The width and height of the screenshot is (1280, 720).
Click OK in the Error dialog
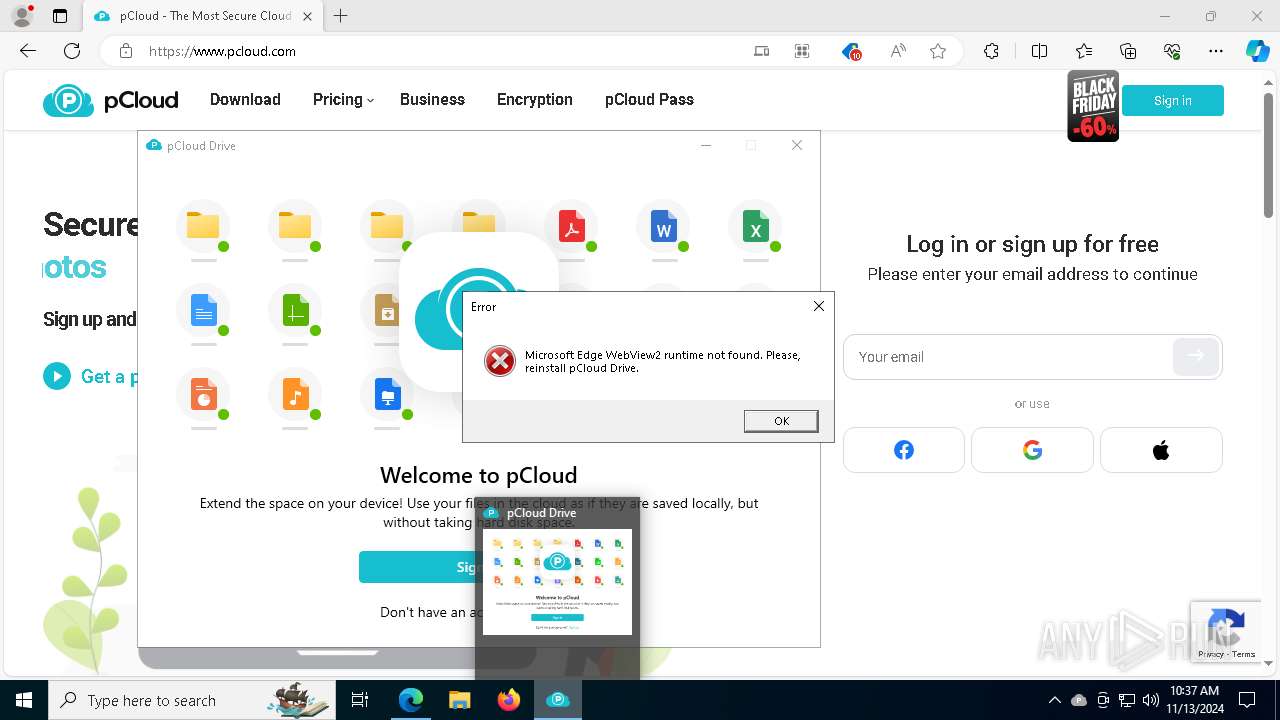(781, 421)
